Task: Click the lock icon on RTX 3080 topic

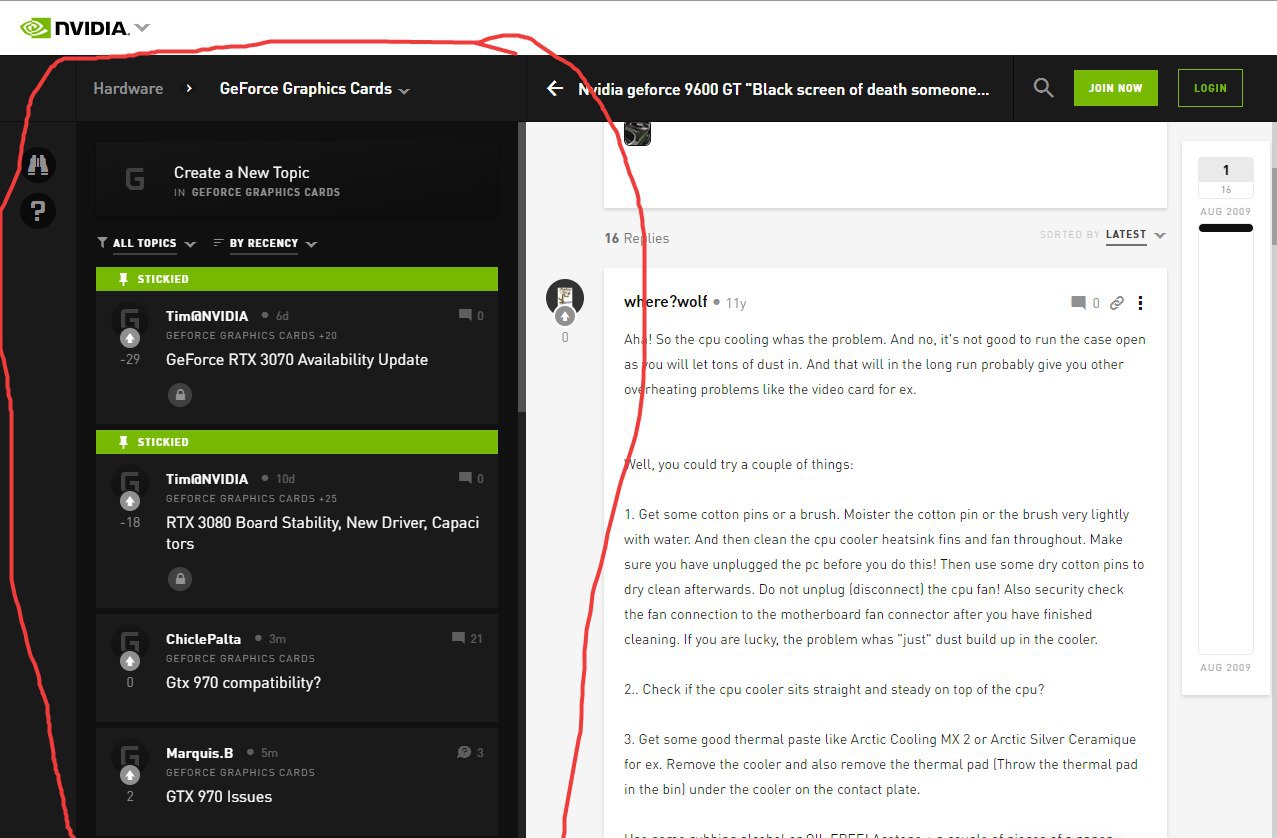Action: [180, 578]
